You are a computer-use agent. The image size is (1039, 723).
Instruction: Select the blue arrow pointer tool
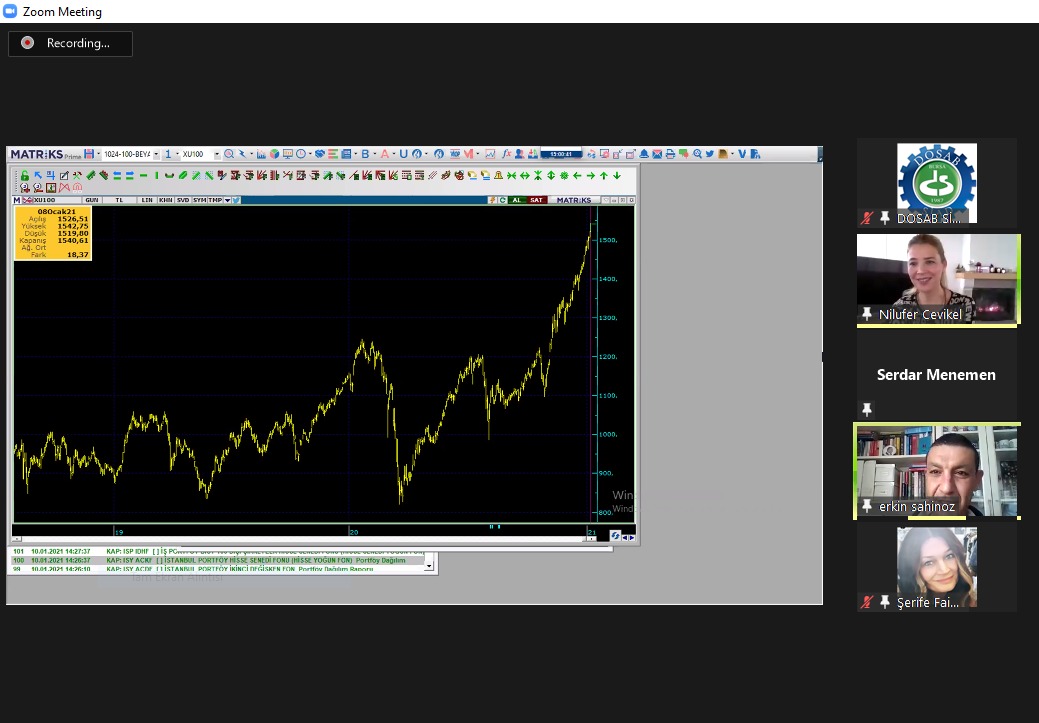[x=38, y=176]
